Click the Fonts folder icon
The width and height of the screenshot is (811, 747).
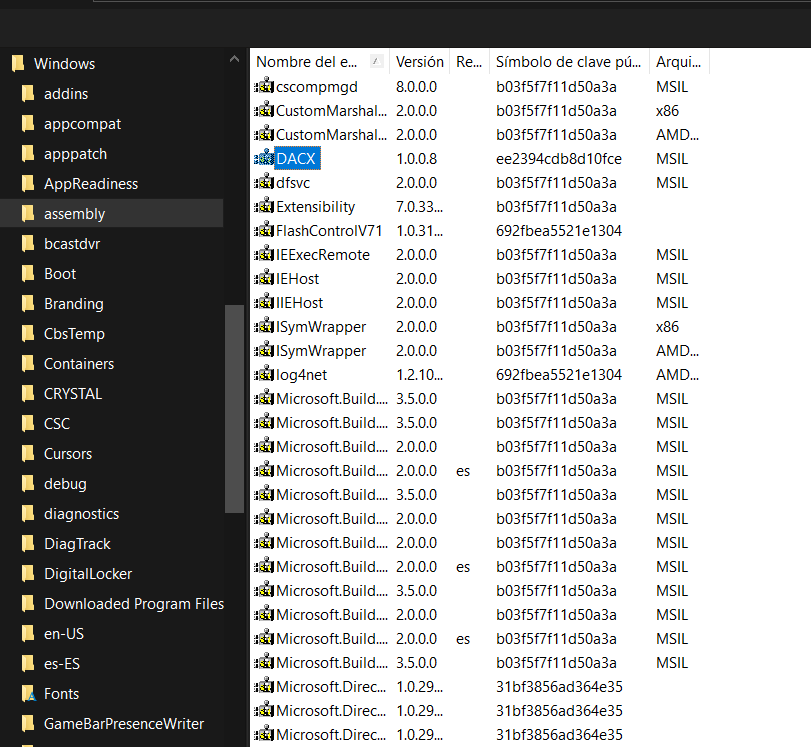tap(28, 694)
